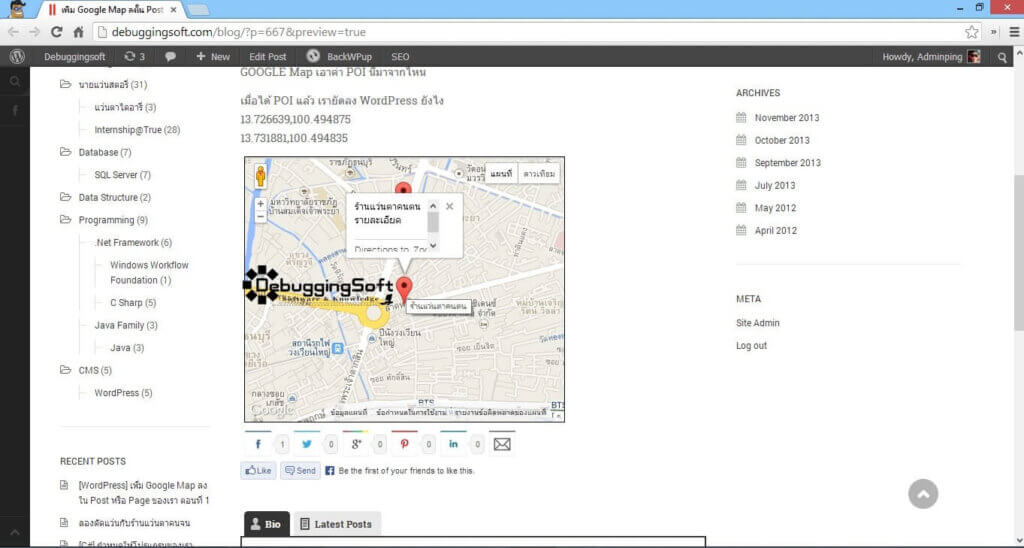Share post on Facebook icon
Viewport: 1024px width, 548px height.
click(x=258, y=444)
